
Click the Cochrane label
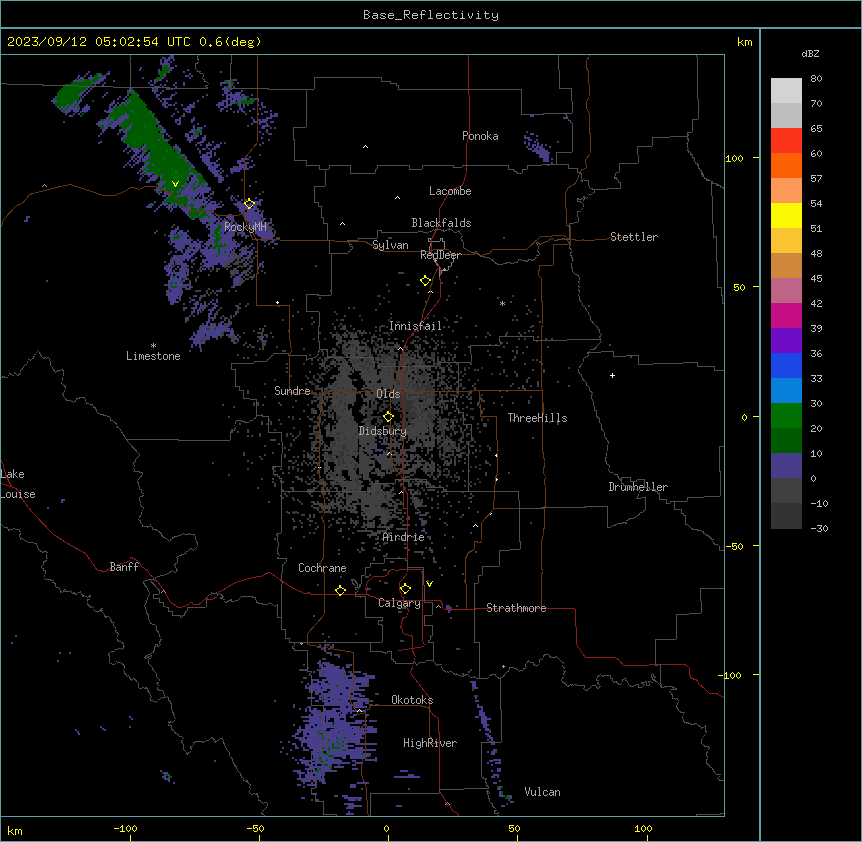click(322, 568)
